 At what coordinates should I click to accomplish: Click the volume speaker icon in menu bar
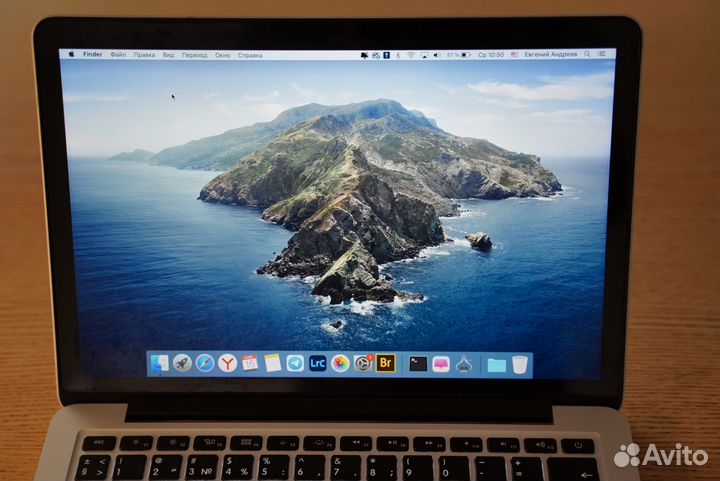(437, 55)
